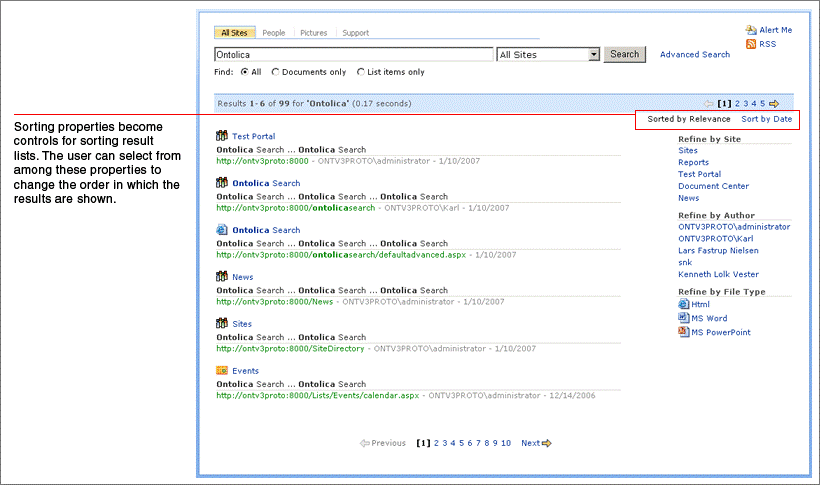Switch to the People tab
The image size is (820, 485).
[274, 32]
